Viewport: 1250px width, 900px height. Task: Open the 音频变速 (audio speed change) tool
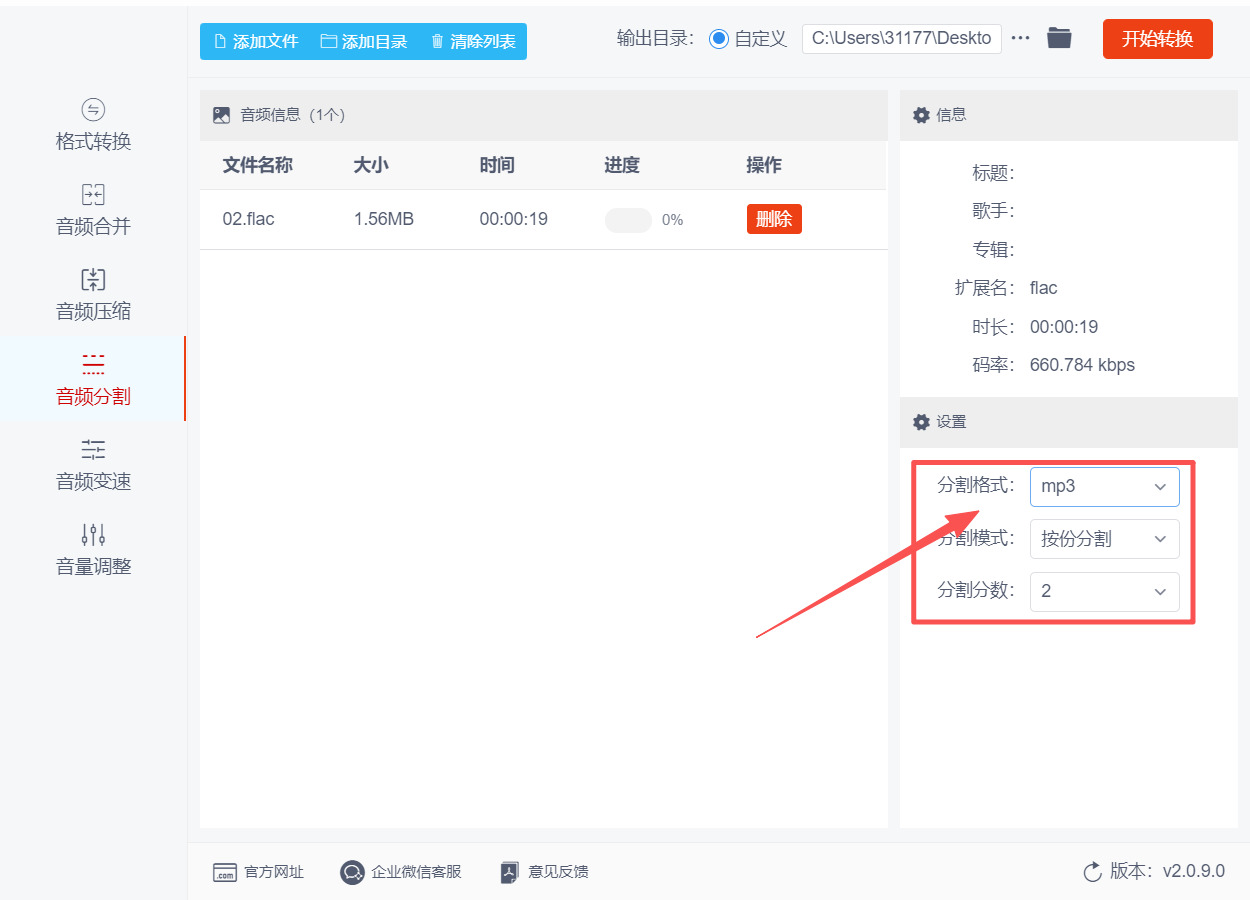(92, 465)
